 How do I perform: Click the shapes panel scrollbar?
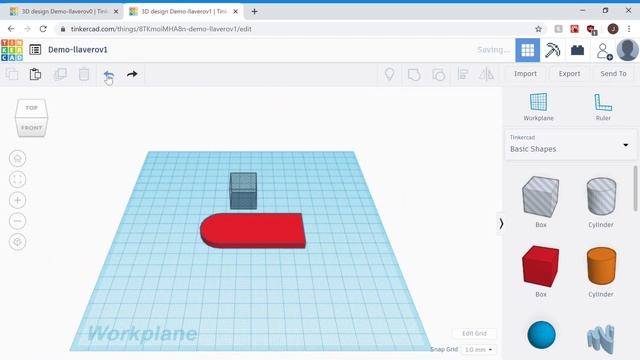pyautogui.click(x=636, y=189)
